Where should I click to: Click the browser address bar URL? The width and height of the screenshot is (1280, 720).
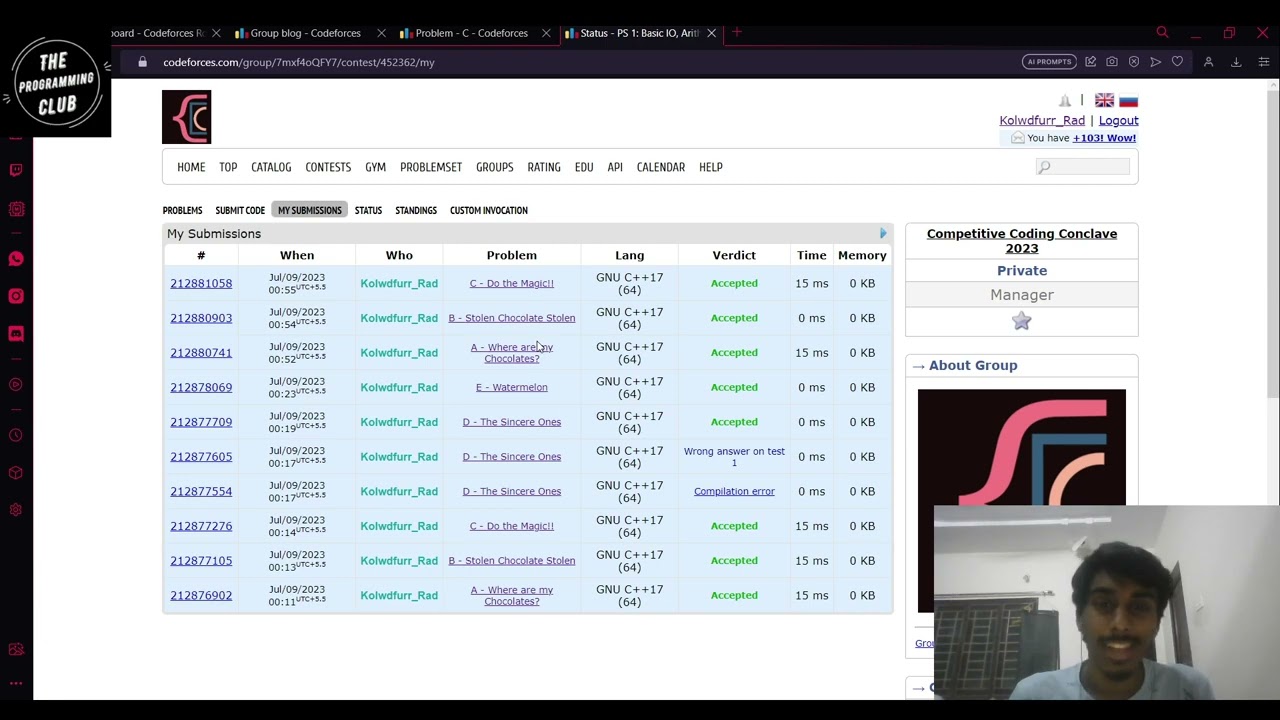(x=298, y=62)
